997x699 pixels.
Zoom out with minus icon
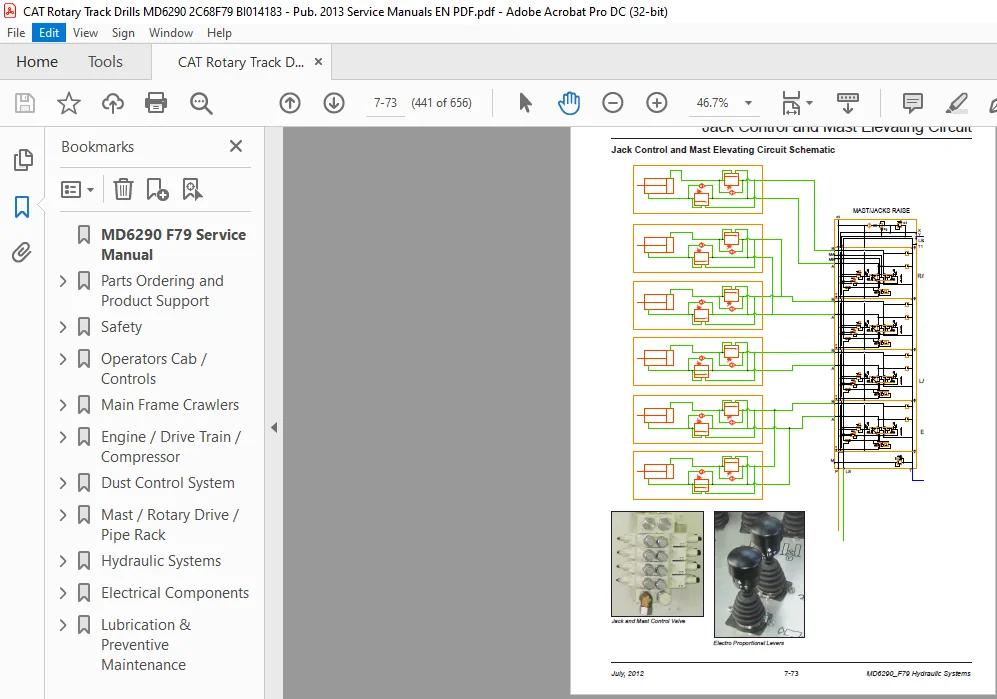click(x=612, y=103)
